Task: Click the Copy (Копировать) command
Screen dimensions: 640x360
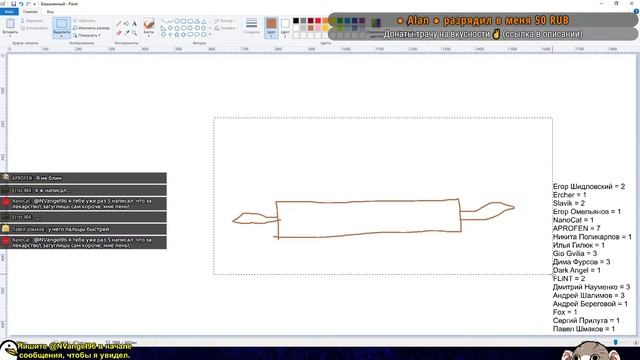Action: click(34, 28)
